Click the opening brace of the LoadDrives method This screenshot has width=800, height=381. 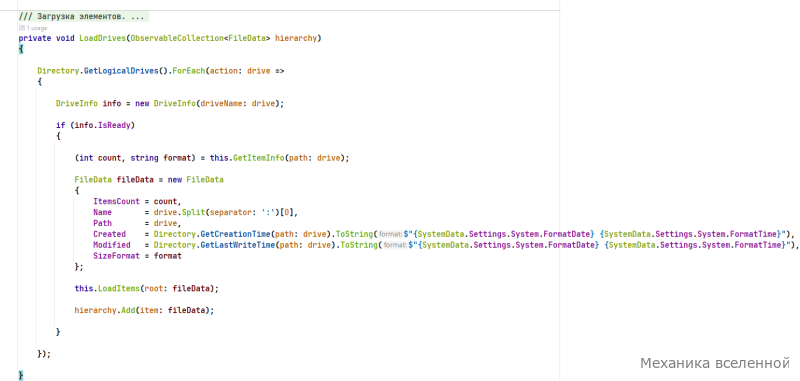click(20, 49)
